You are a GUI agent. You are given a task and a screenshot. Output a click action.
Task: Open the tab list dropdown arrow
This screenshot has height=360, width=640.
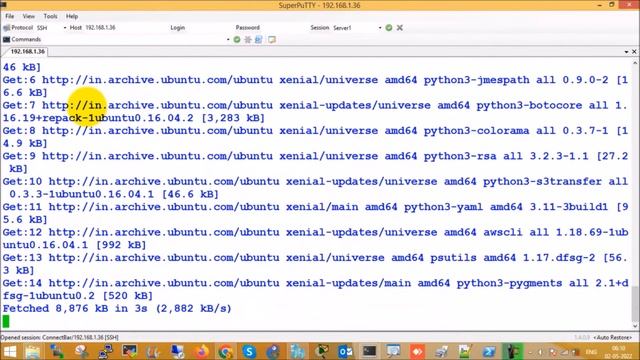[x=626, y=52]
